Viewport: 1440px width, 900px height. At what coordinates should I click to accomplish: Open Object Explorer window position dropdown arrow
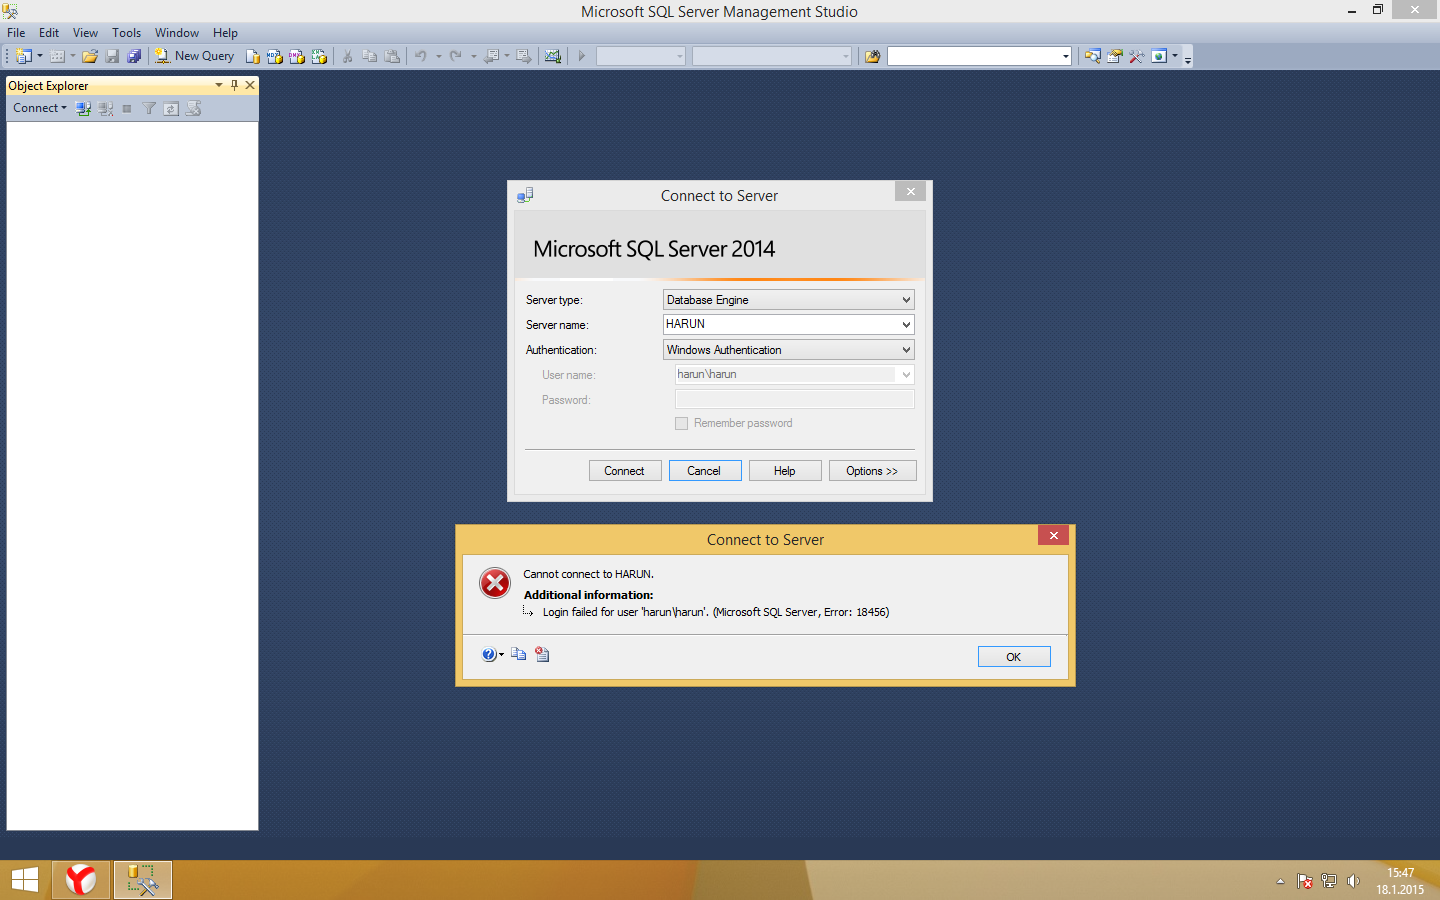tap(219, 85)
